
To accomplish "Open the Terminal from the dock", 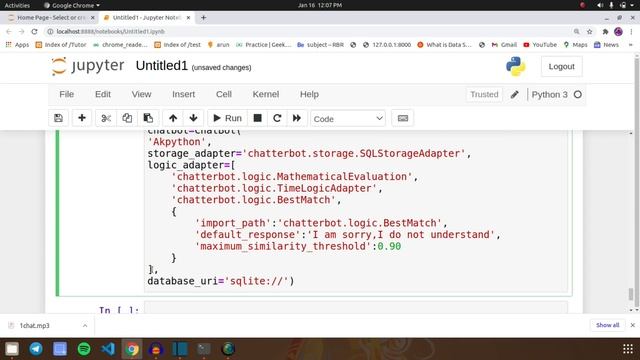I will [x=204, y=349].
